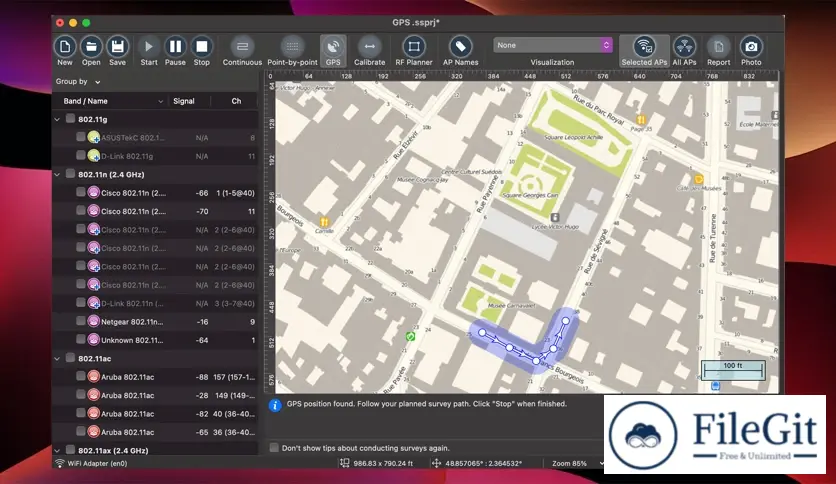836x484 pixels.
Task: Click the Café des Musées map marker
Action: coord(698,179)
